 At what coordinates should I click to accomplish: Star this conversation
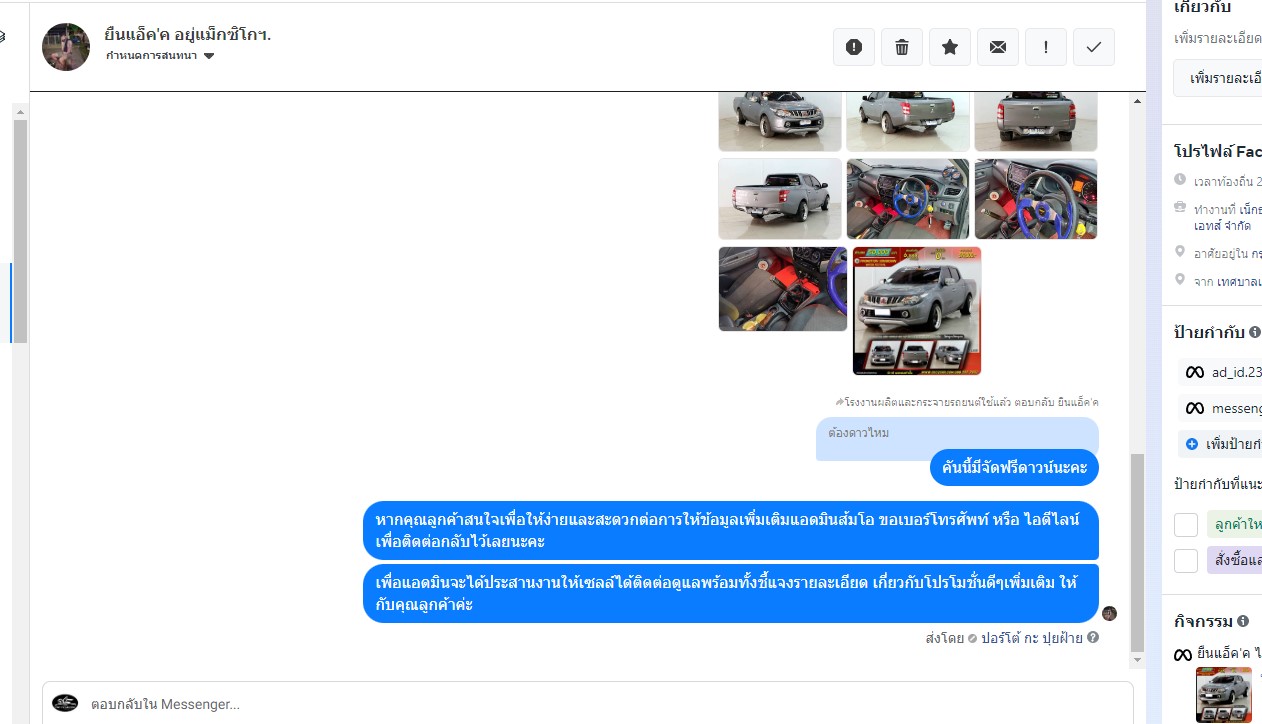click(950, 47)
